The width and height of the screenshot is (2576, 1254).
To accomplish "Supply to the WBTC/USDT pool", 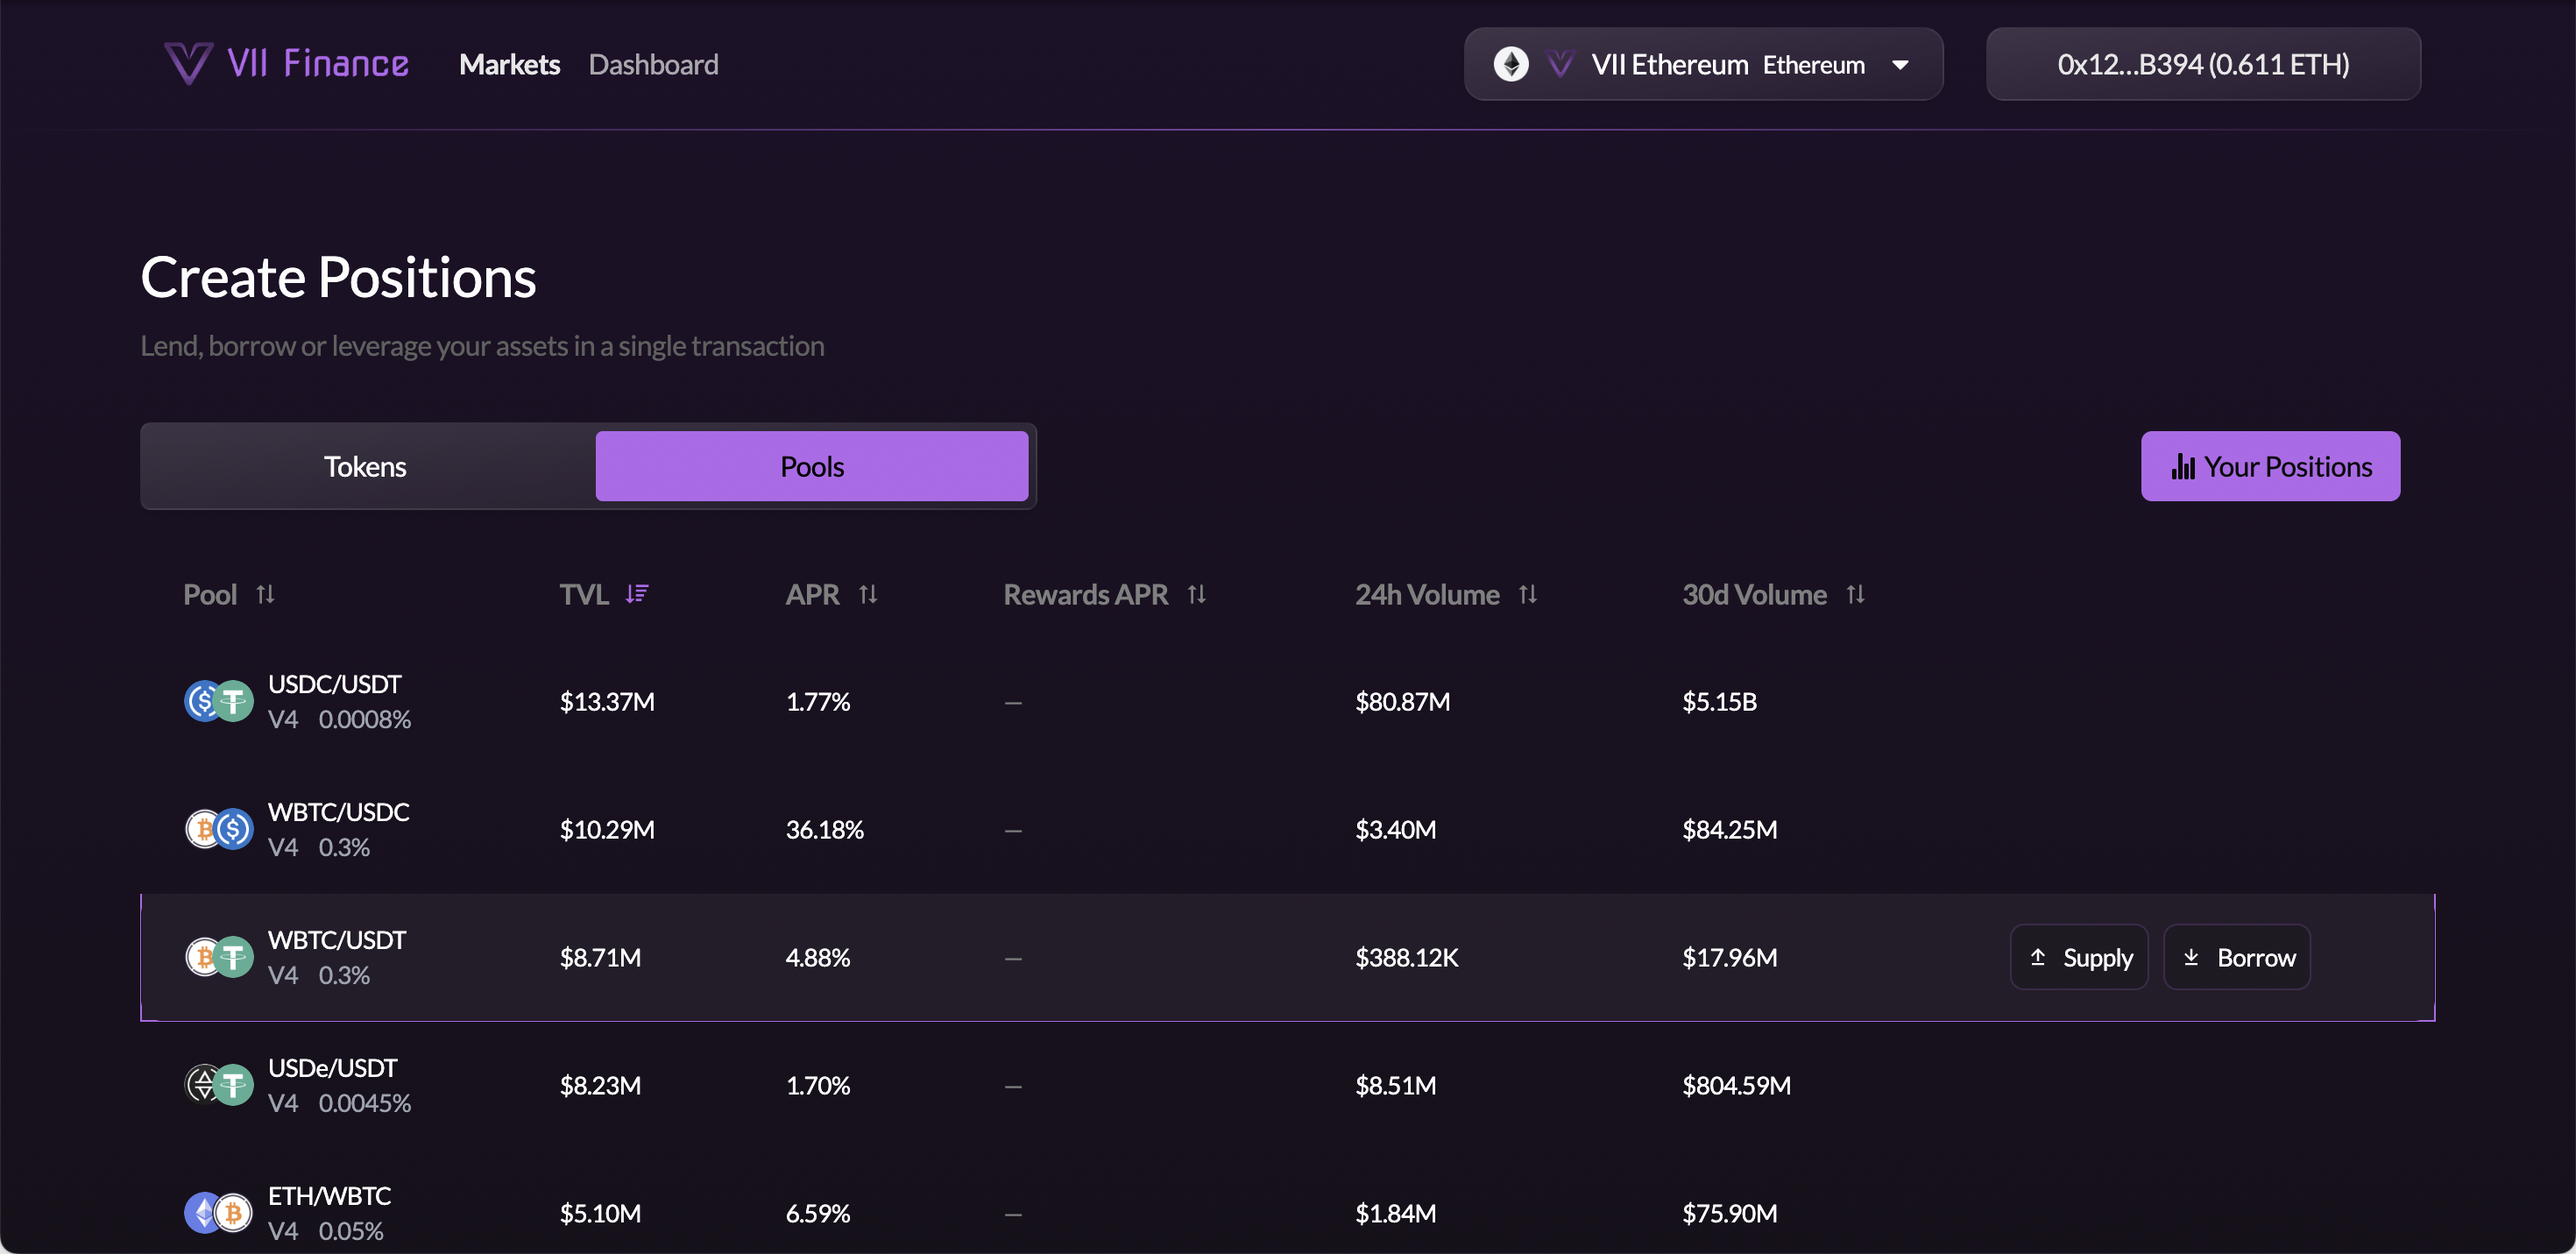I will point(2079,957).
